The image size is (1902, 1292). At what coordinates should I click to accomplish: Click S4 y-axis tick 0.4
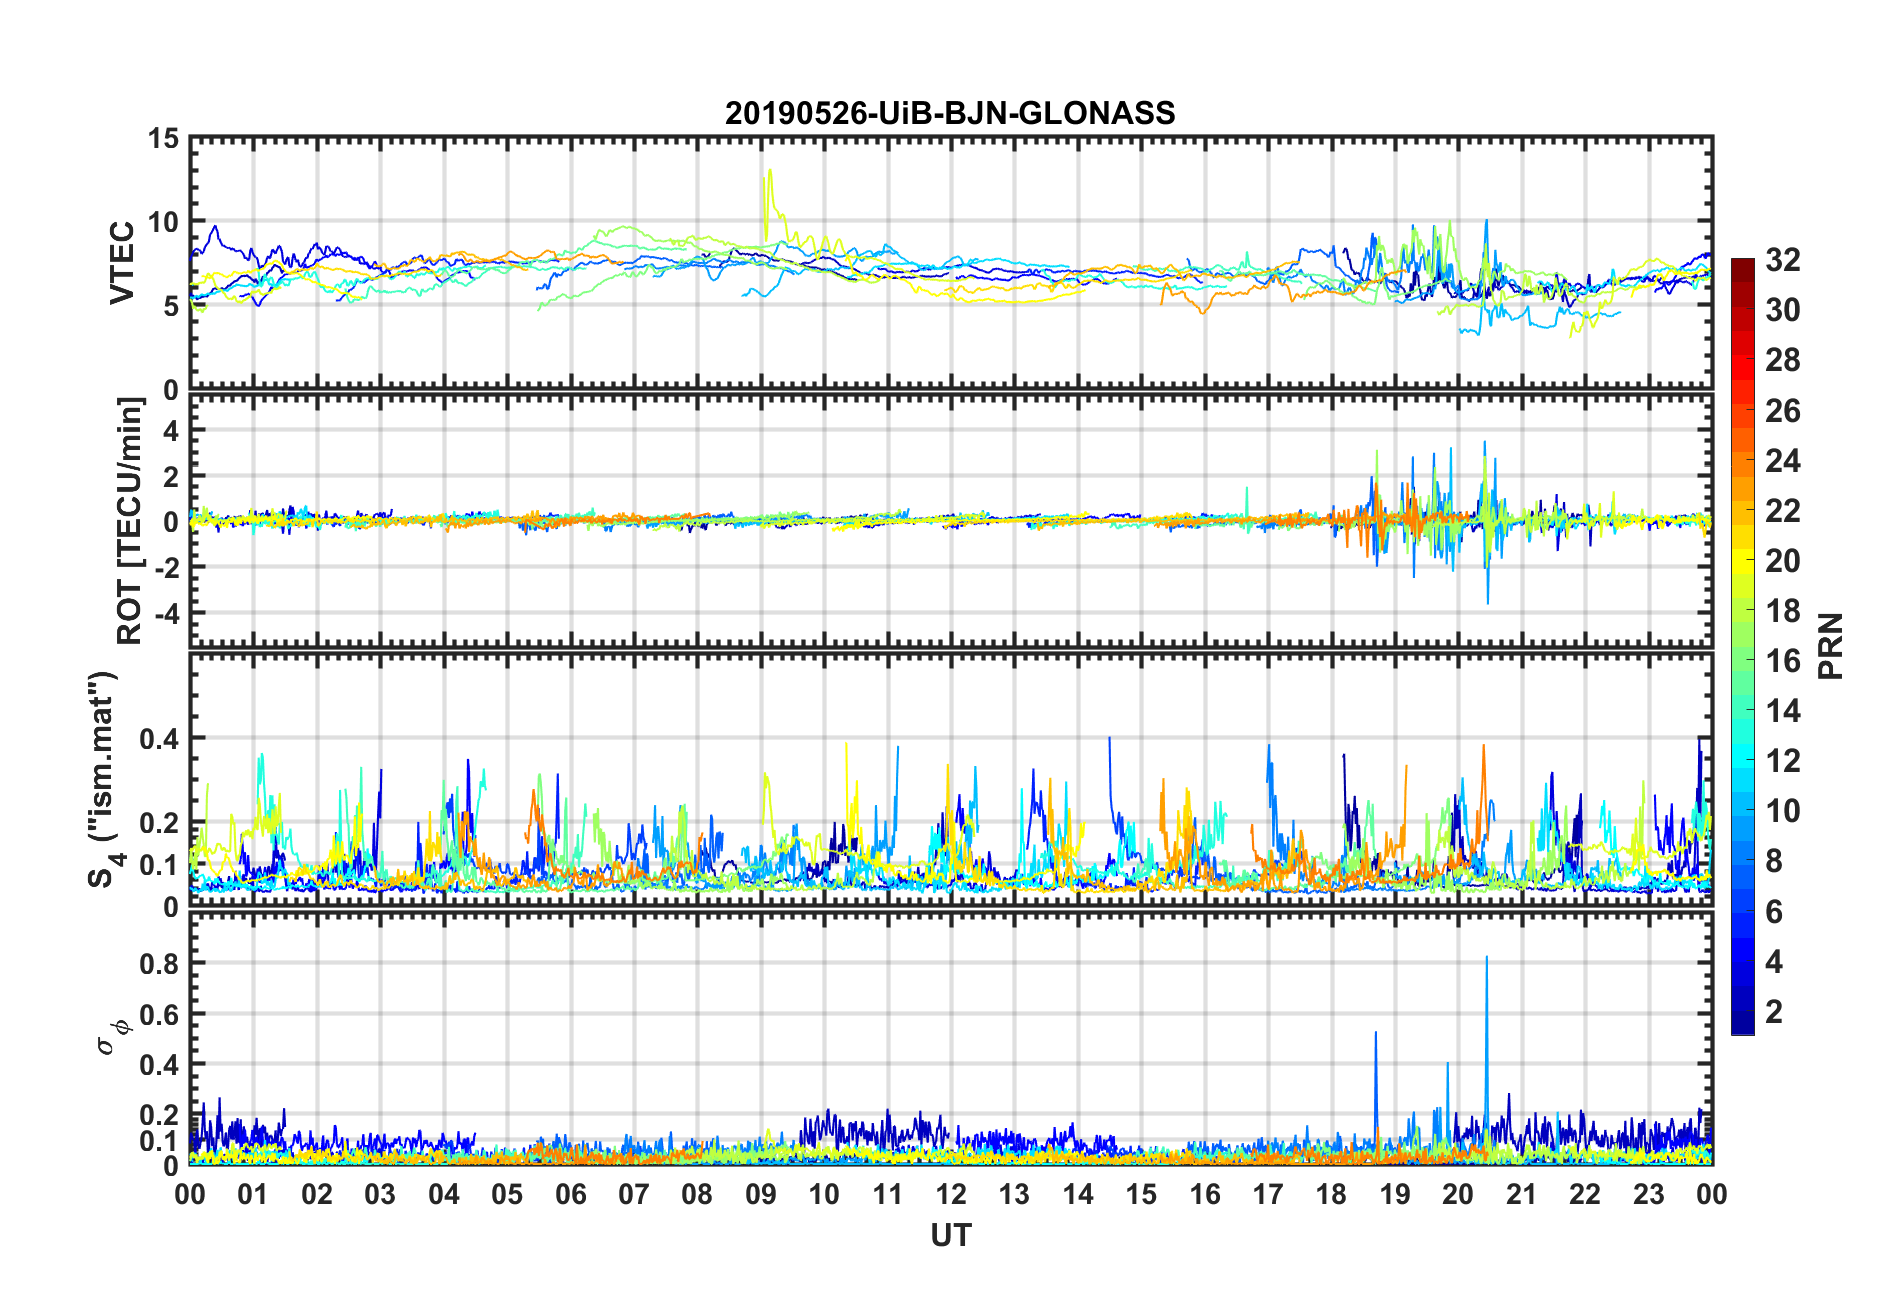(160, 739)
